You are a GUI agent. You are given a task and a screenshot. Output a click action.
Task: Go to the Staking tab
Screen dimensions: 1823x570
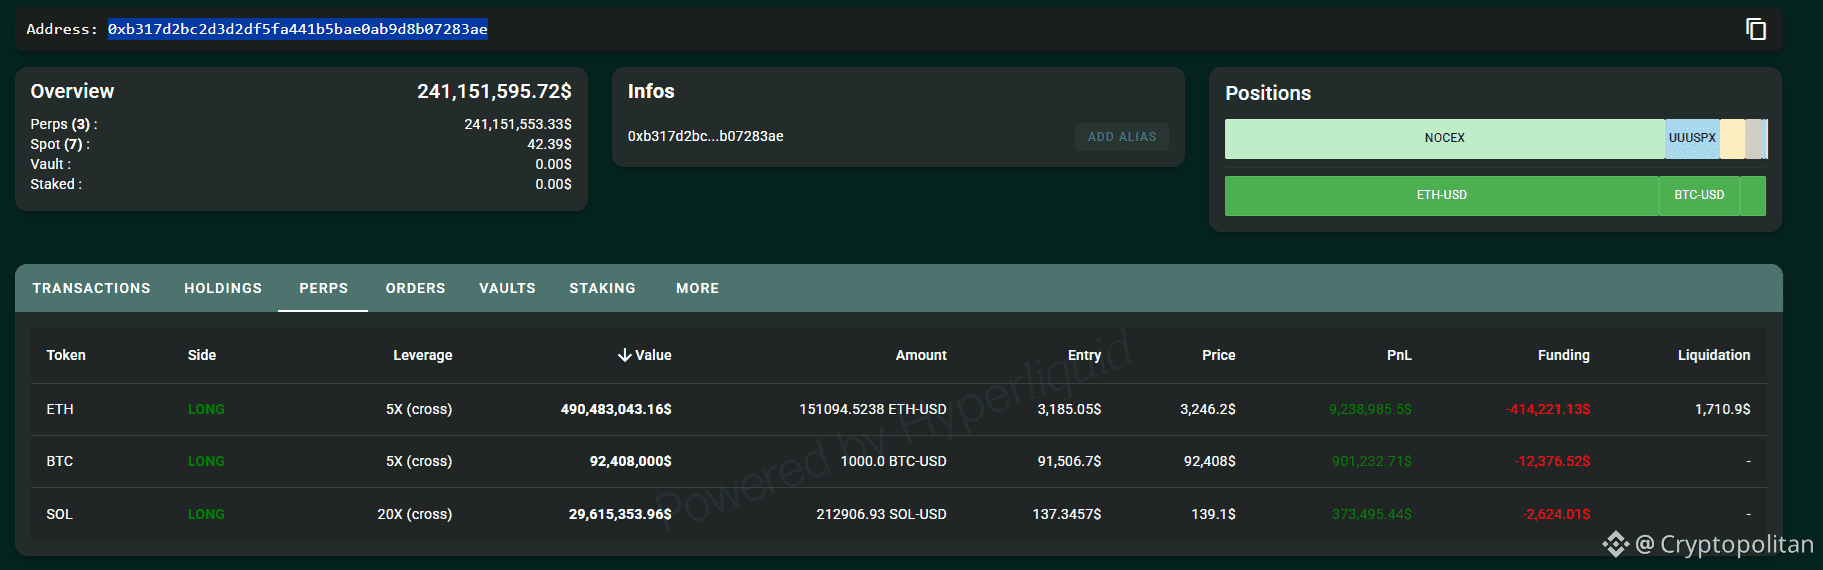click(602, 288)
